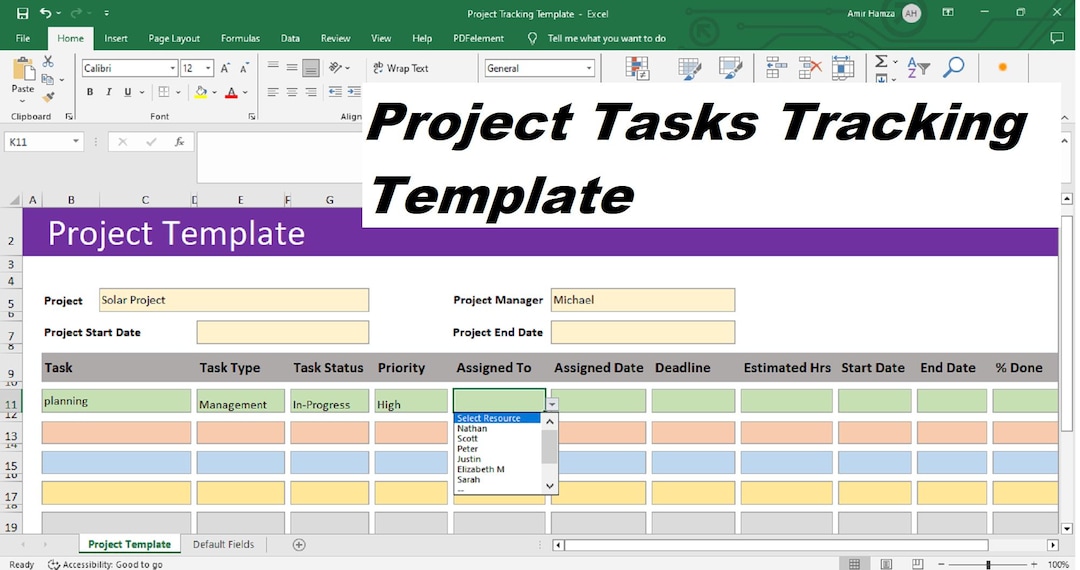Open the text orientation tool
1080x570 pixels.
coord(335,67)
